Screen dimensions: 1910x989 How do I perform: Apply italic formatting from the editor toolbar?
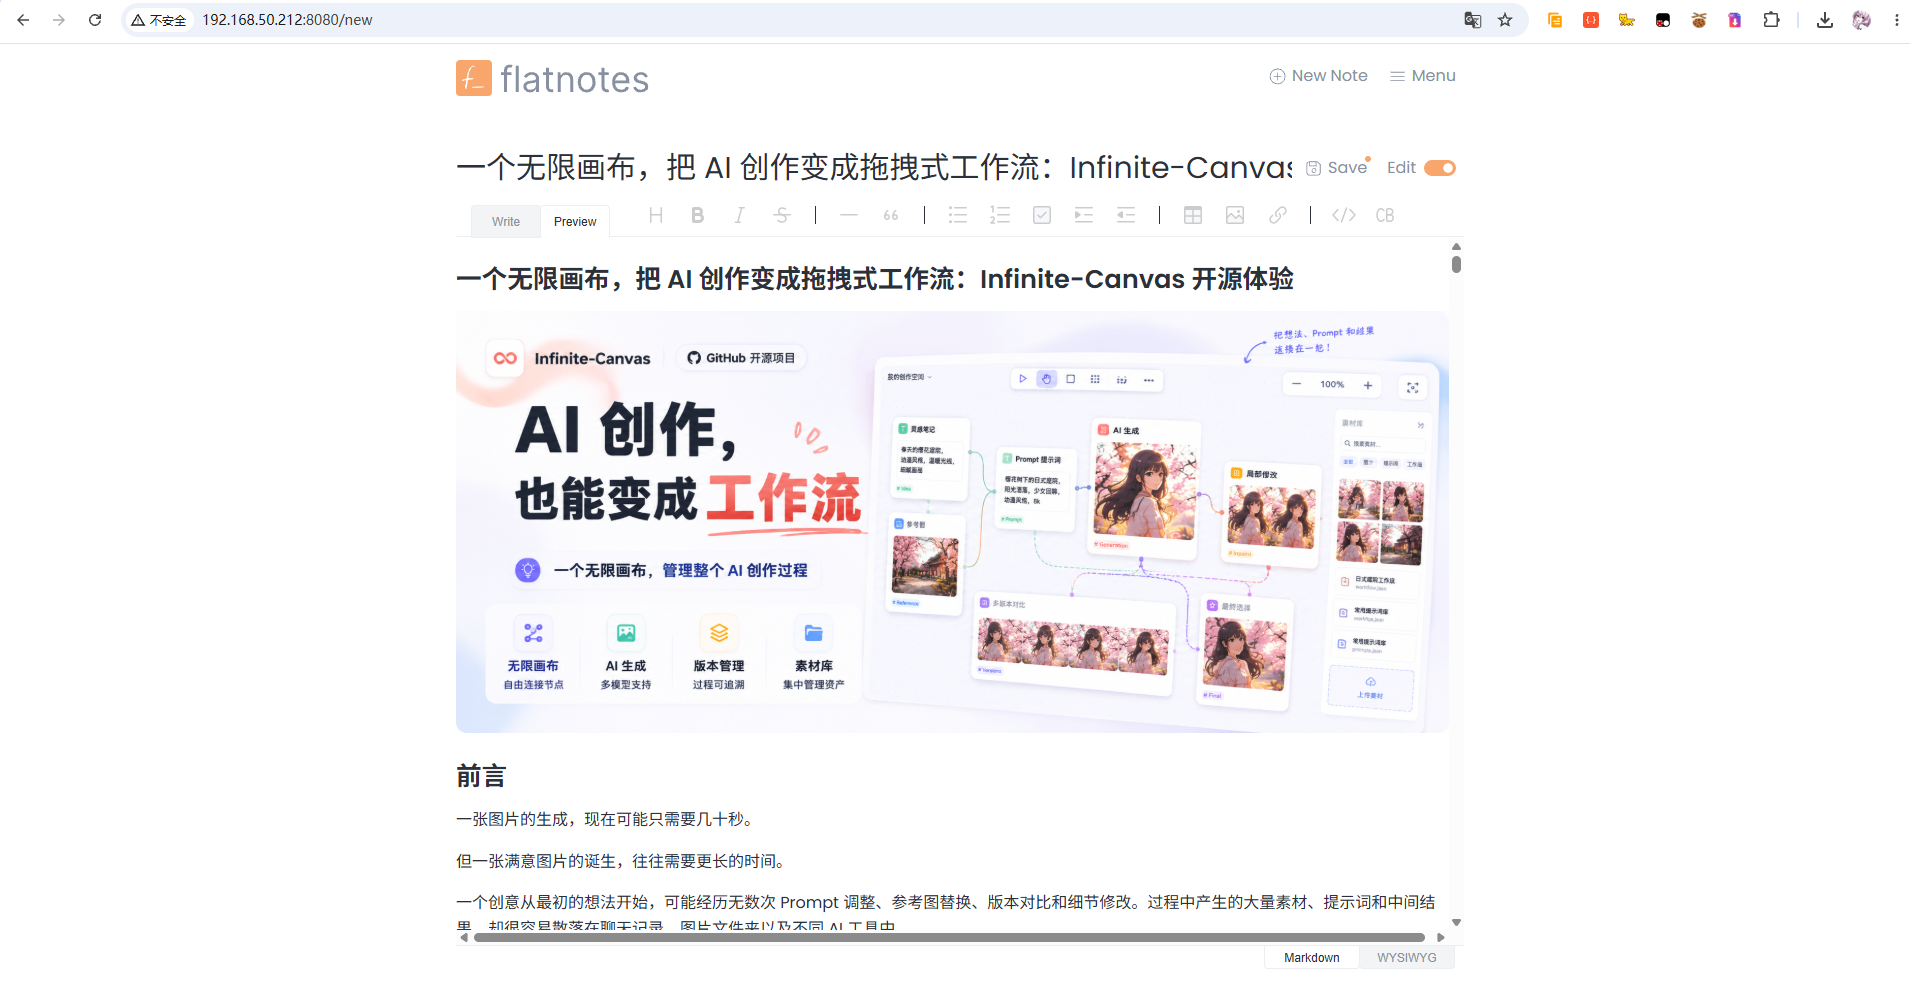[x=740, y=215]
